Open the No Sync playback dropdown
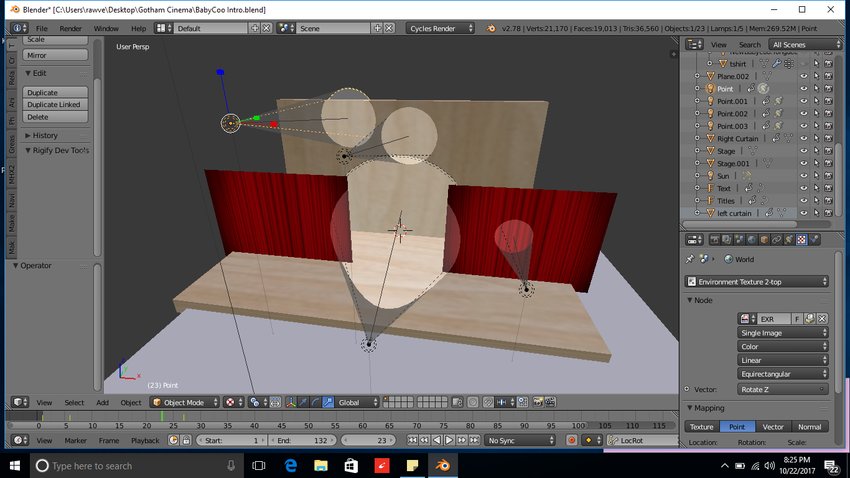 520,441
